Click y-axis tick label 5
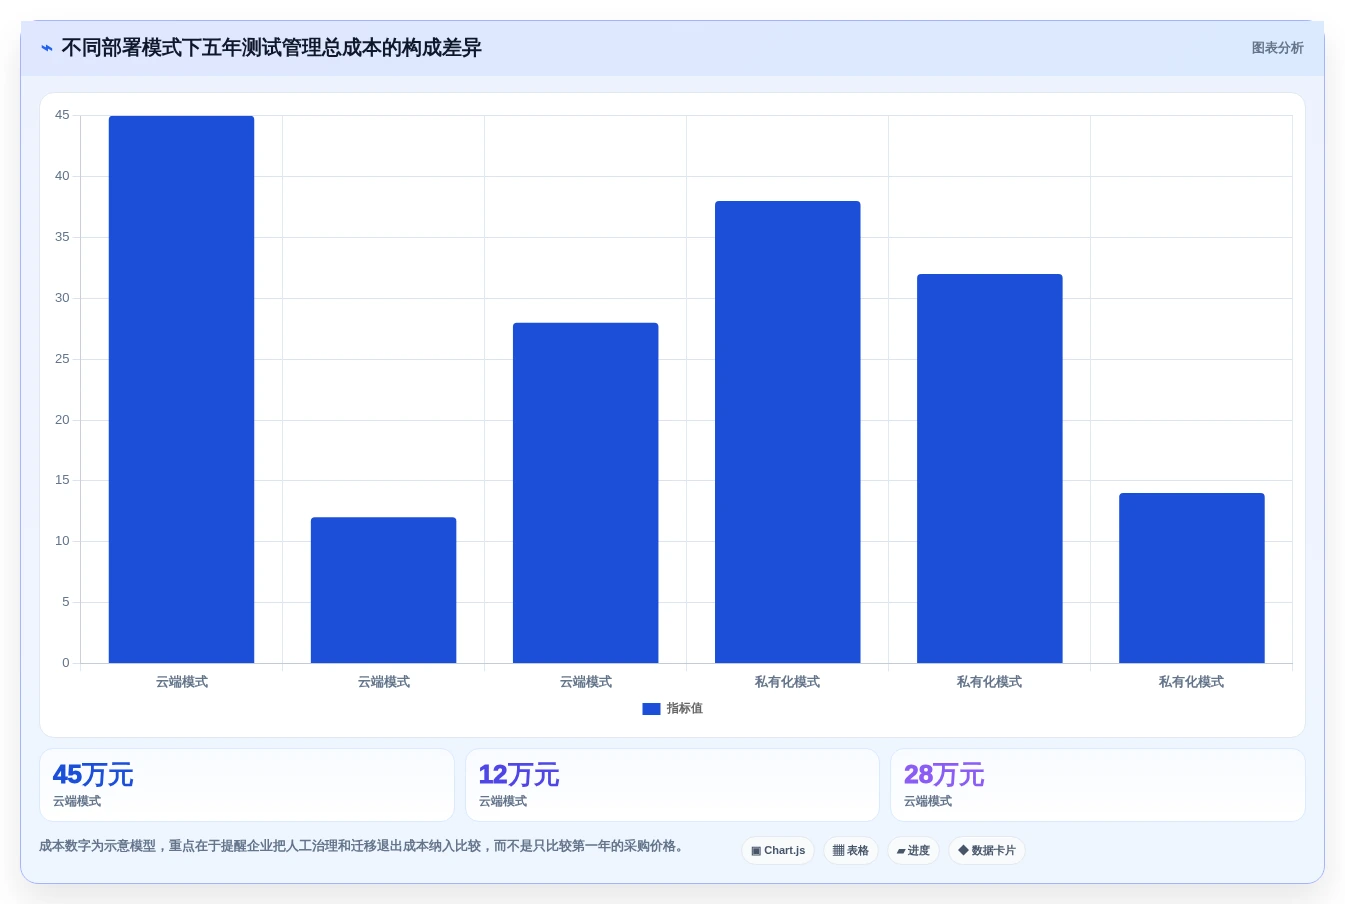Screen dimensions: 1345x904 pyautogui.click(x=66, y=602)
